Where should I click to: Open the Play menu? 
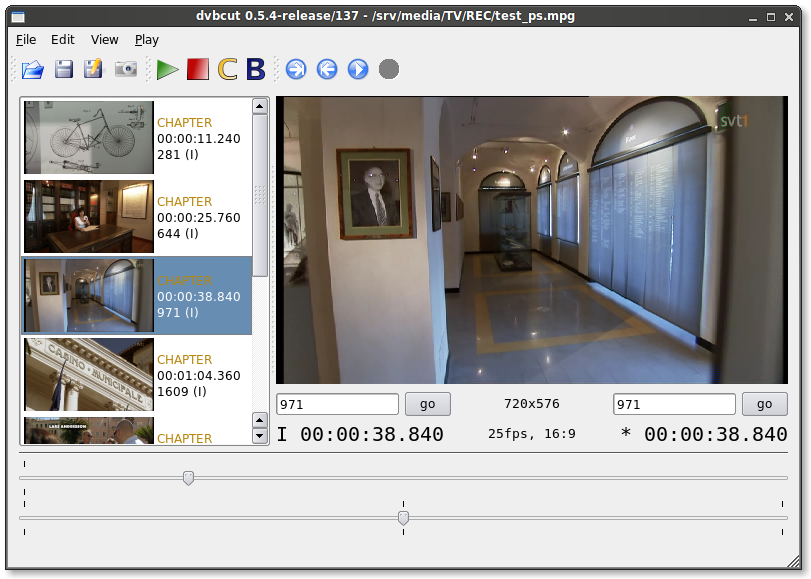(146, 39)
